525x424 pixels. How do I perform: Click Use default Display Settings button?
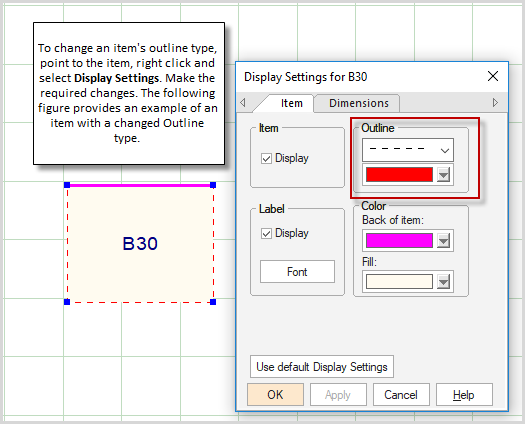[322, 367]
